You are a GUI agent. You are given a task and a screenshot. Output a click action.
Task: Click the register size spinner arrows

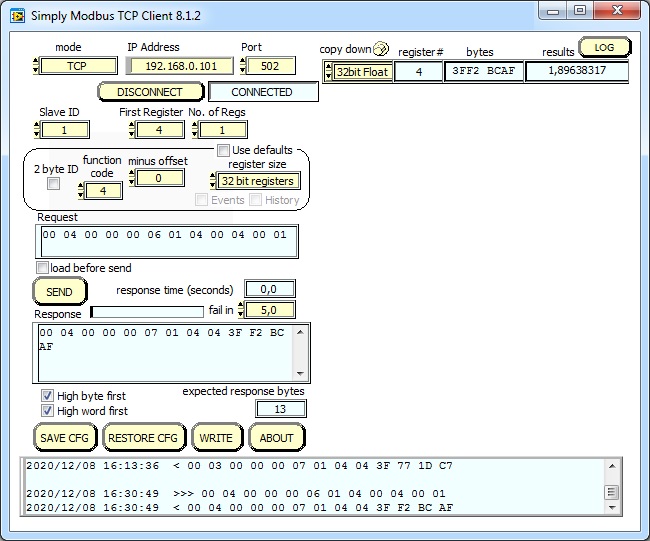pos(213,181)
